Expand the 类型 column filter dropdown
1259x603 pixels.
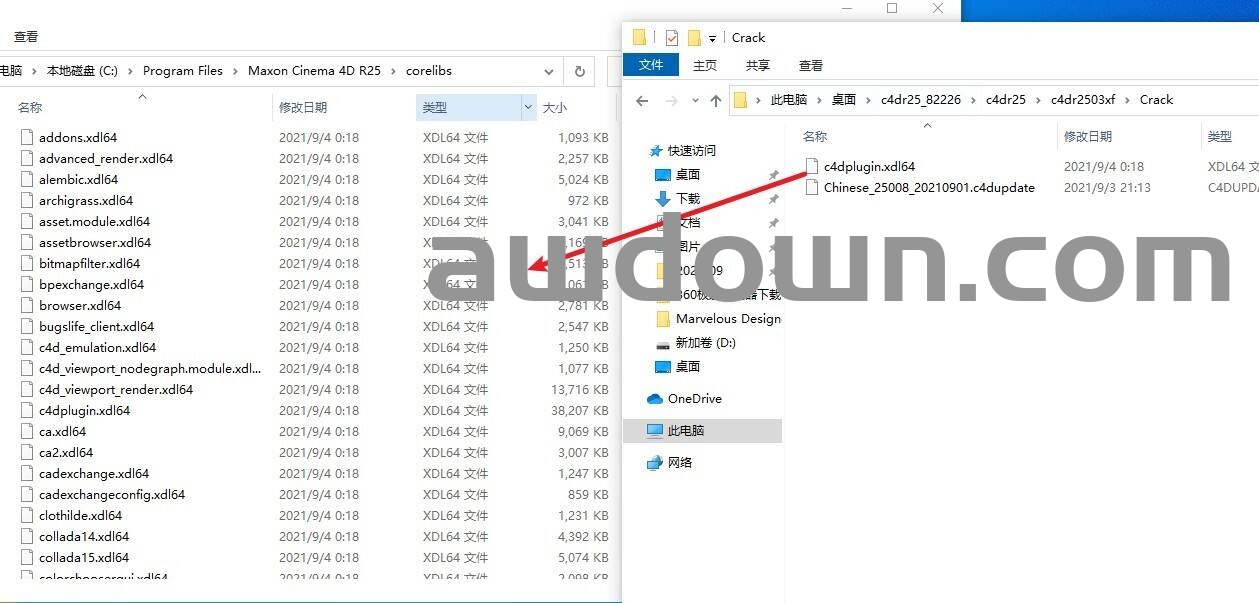click(528, 108)
